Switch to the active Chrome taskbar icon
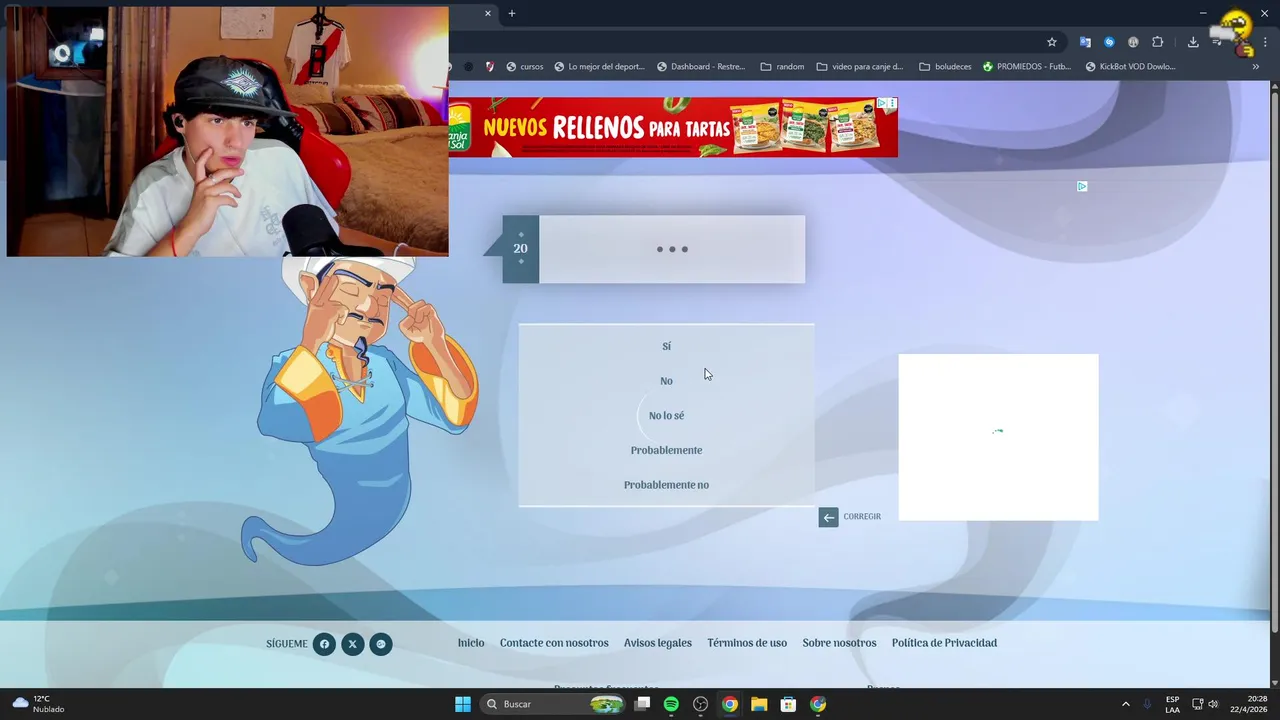 (730, 704)
